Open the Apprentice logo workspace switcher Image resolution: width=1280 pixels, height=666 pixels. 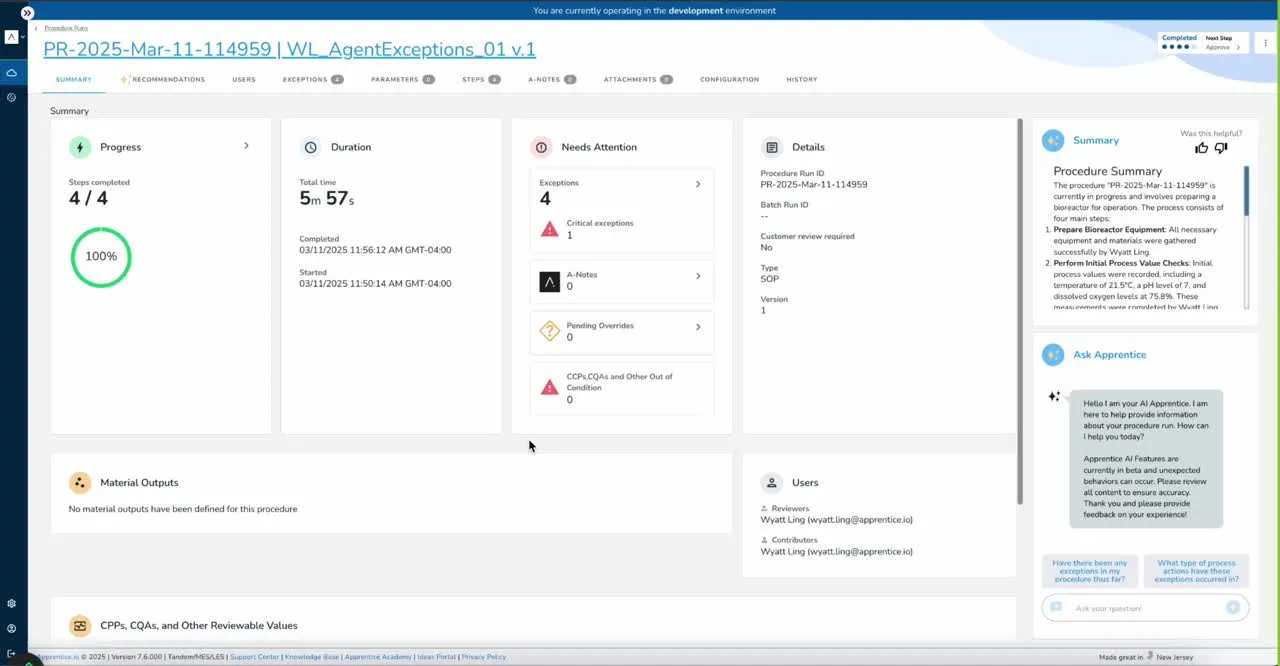tap(12, 37)
